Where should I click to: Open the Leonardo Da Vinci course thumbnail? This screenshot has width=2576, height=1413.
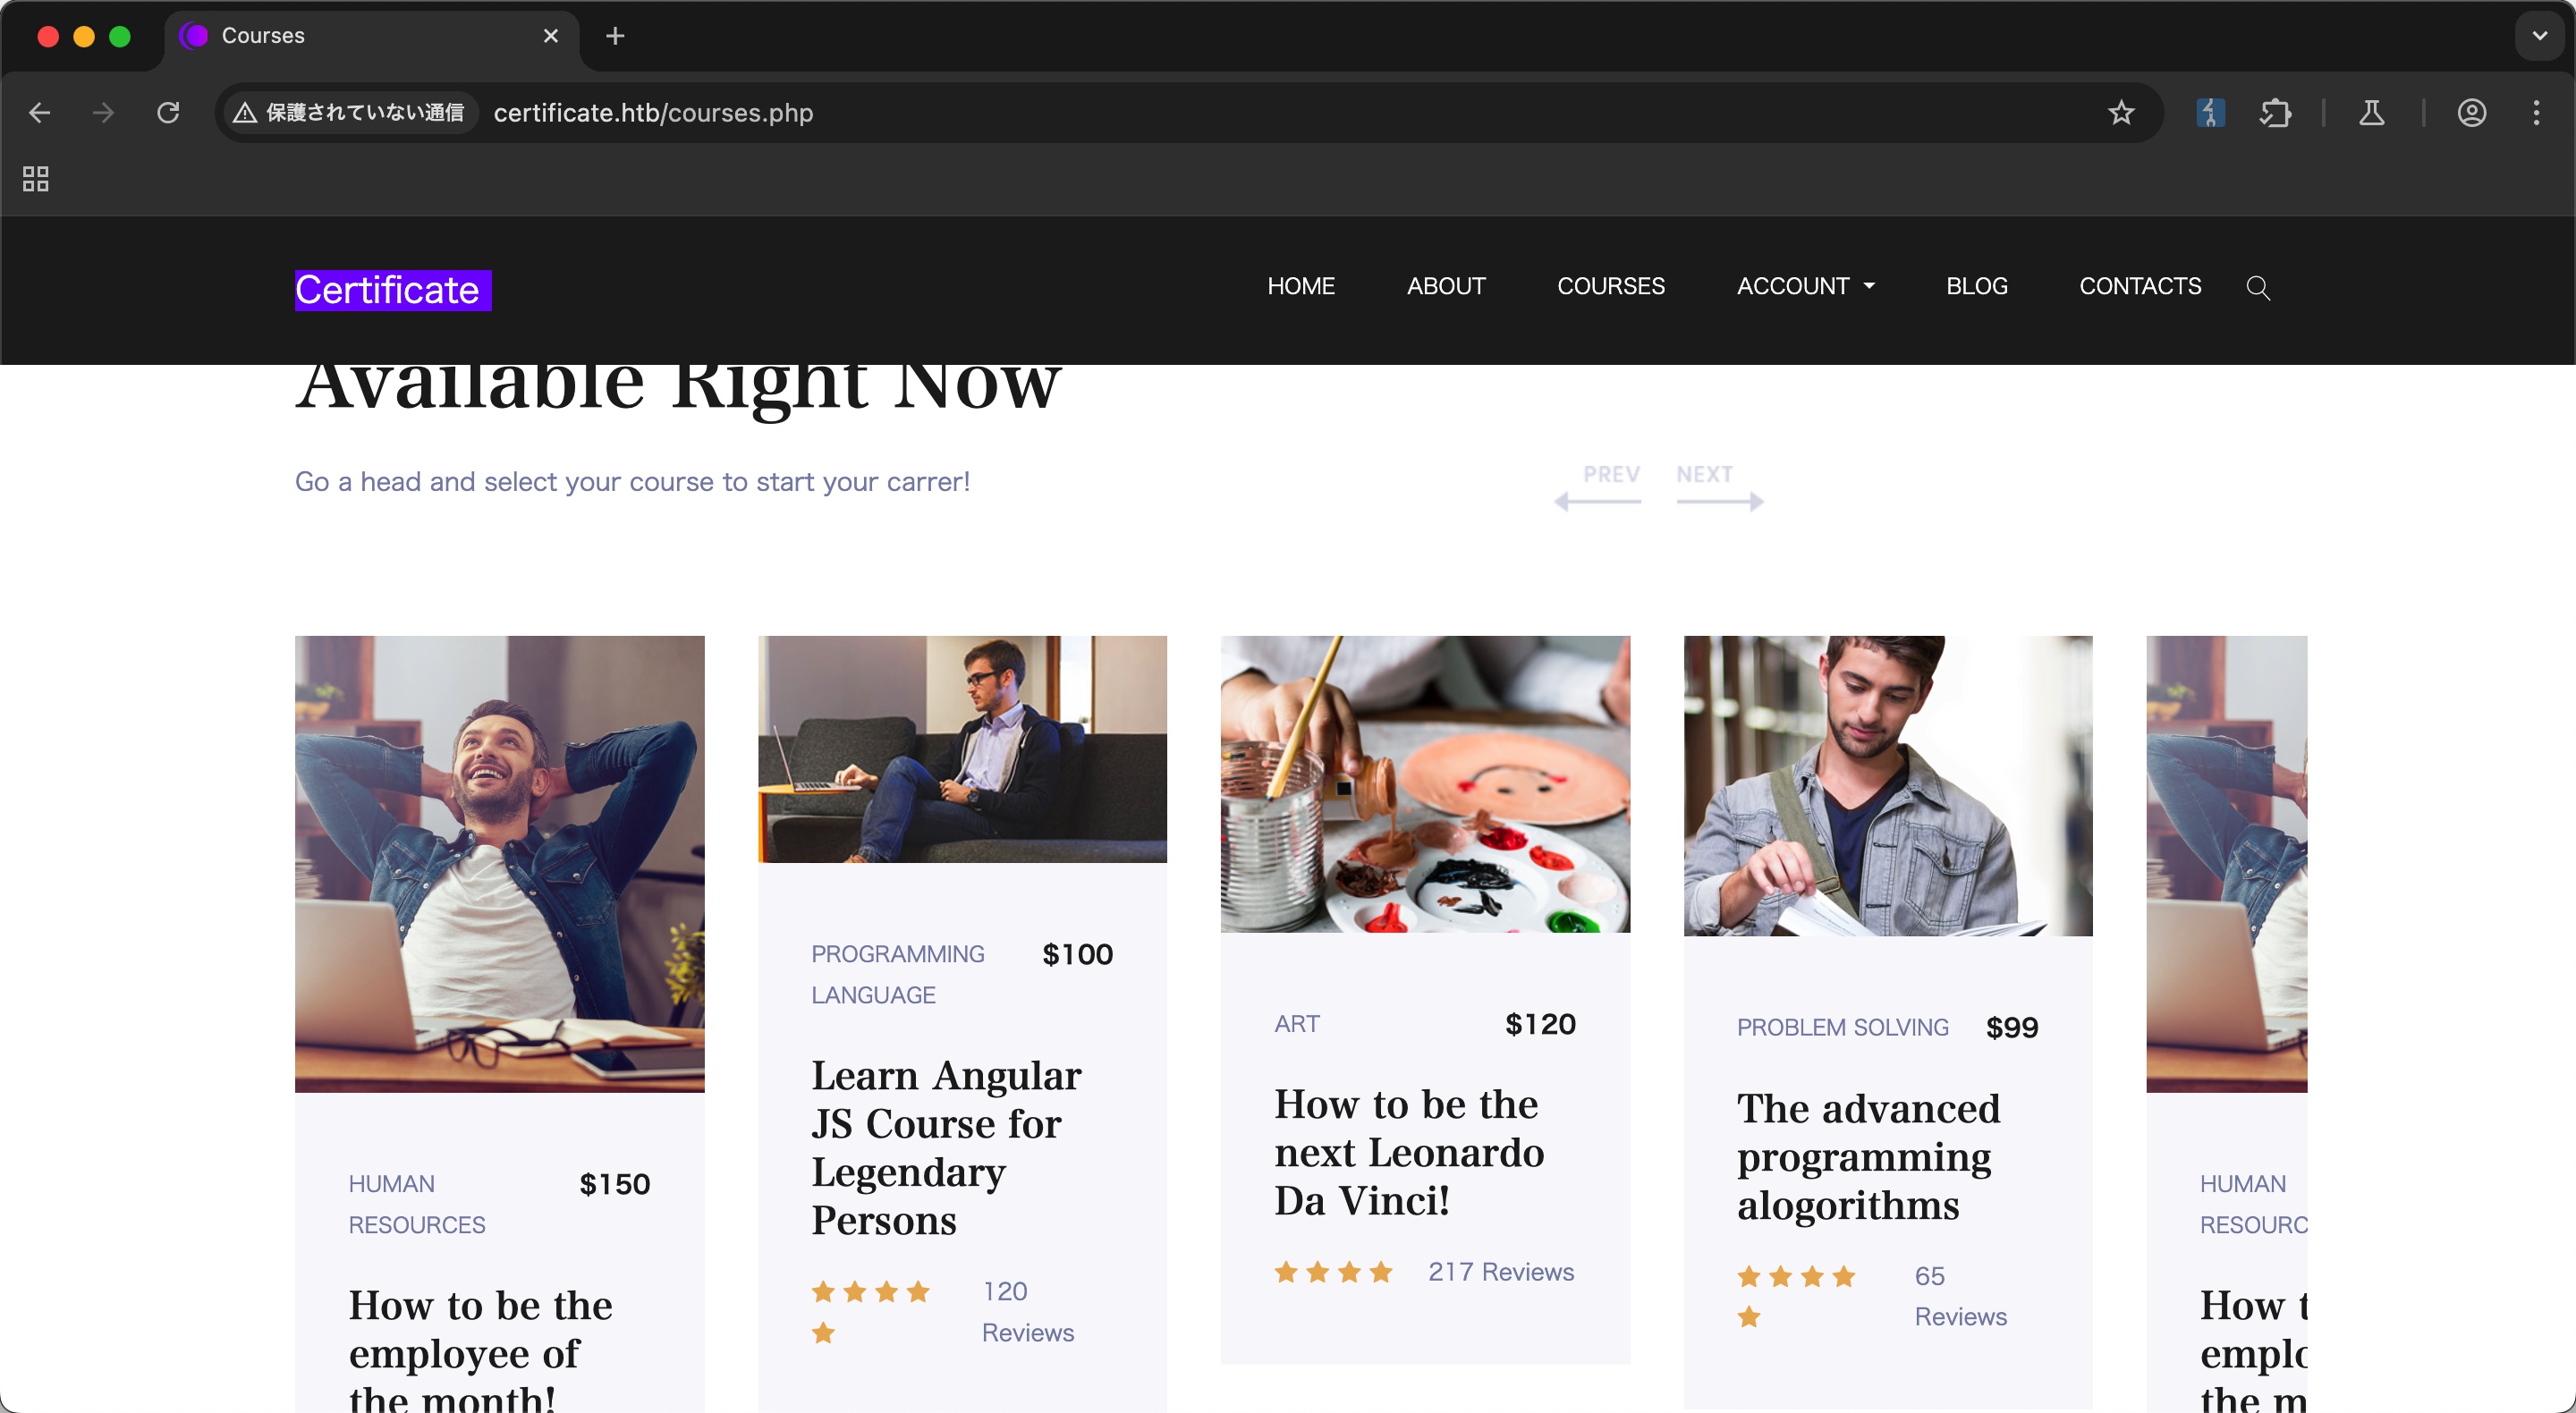(x=1424, y=784)
